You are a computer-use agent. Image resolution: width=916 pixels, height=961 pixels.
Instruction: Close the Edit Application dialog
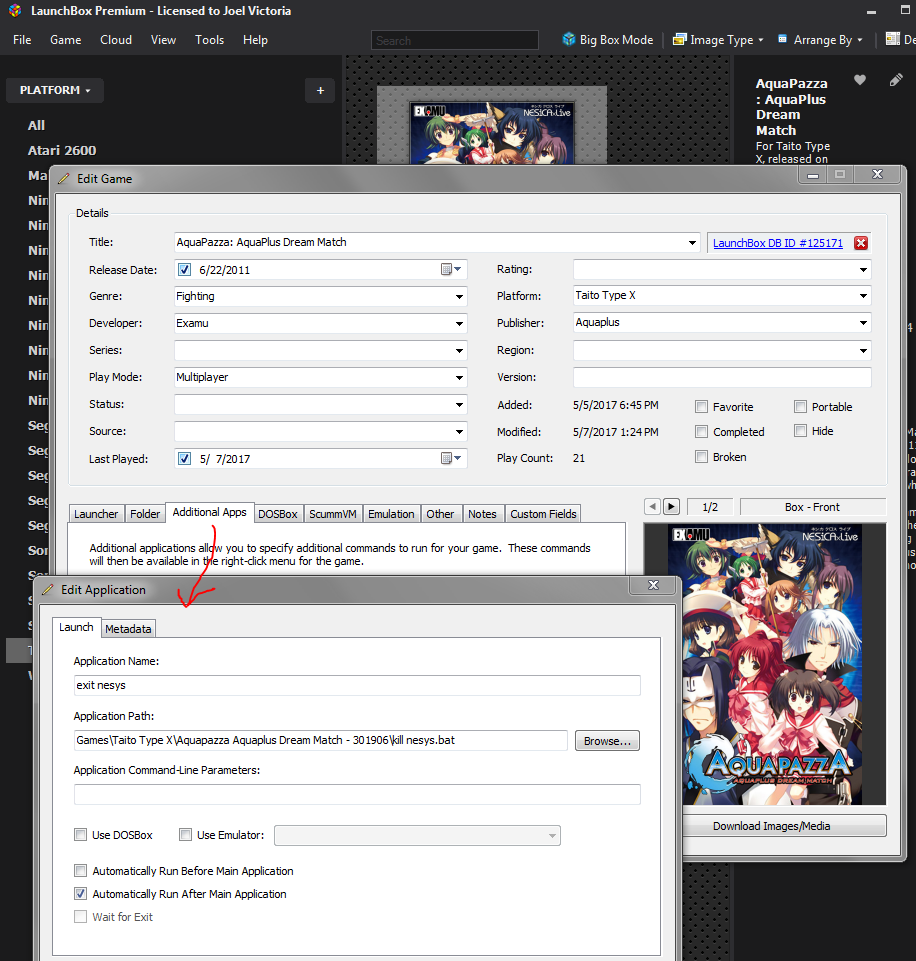[653, 585]
